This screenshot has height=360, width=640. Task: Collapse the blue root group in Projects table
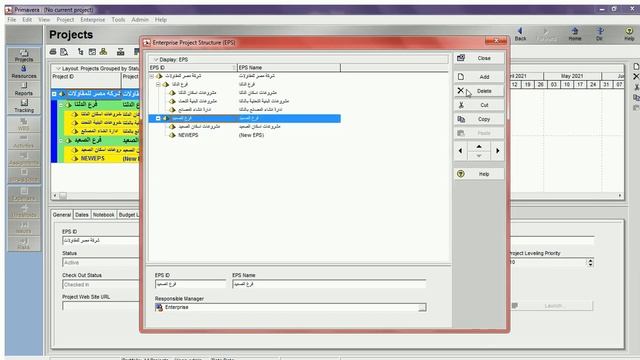(54, 94)
